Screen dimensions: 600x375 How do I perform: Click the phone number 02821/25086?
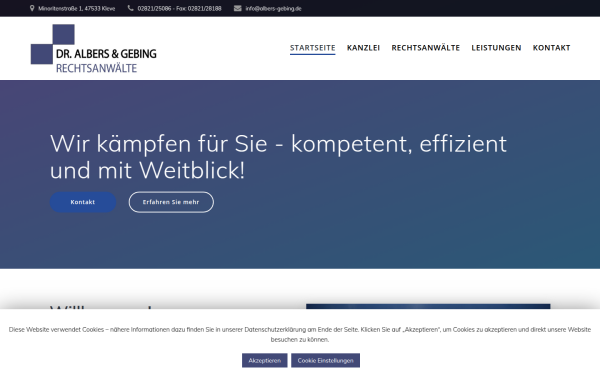(154, 8)
